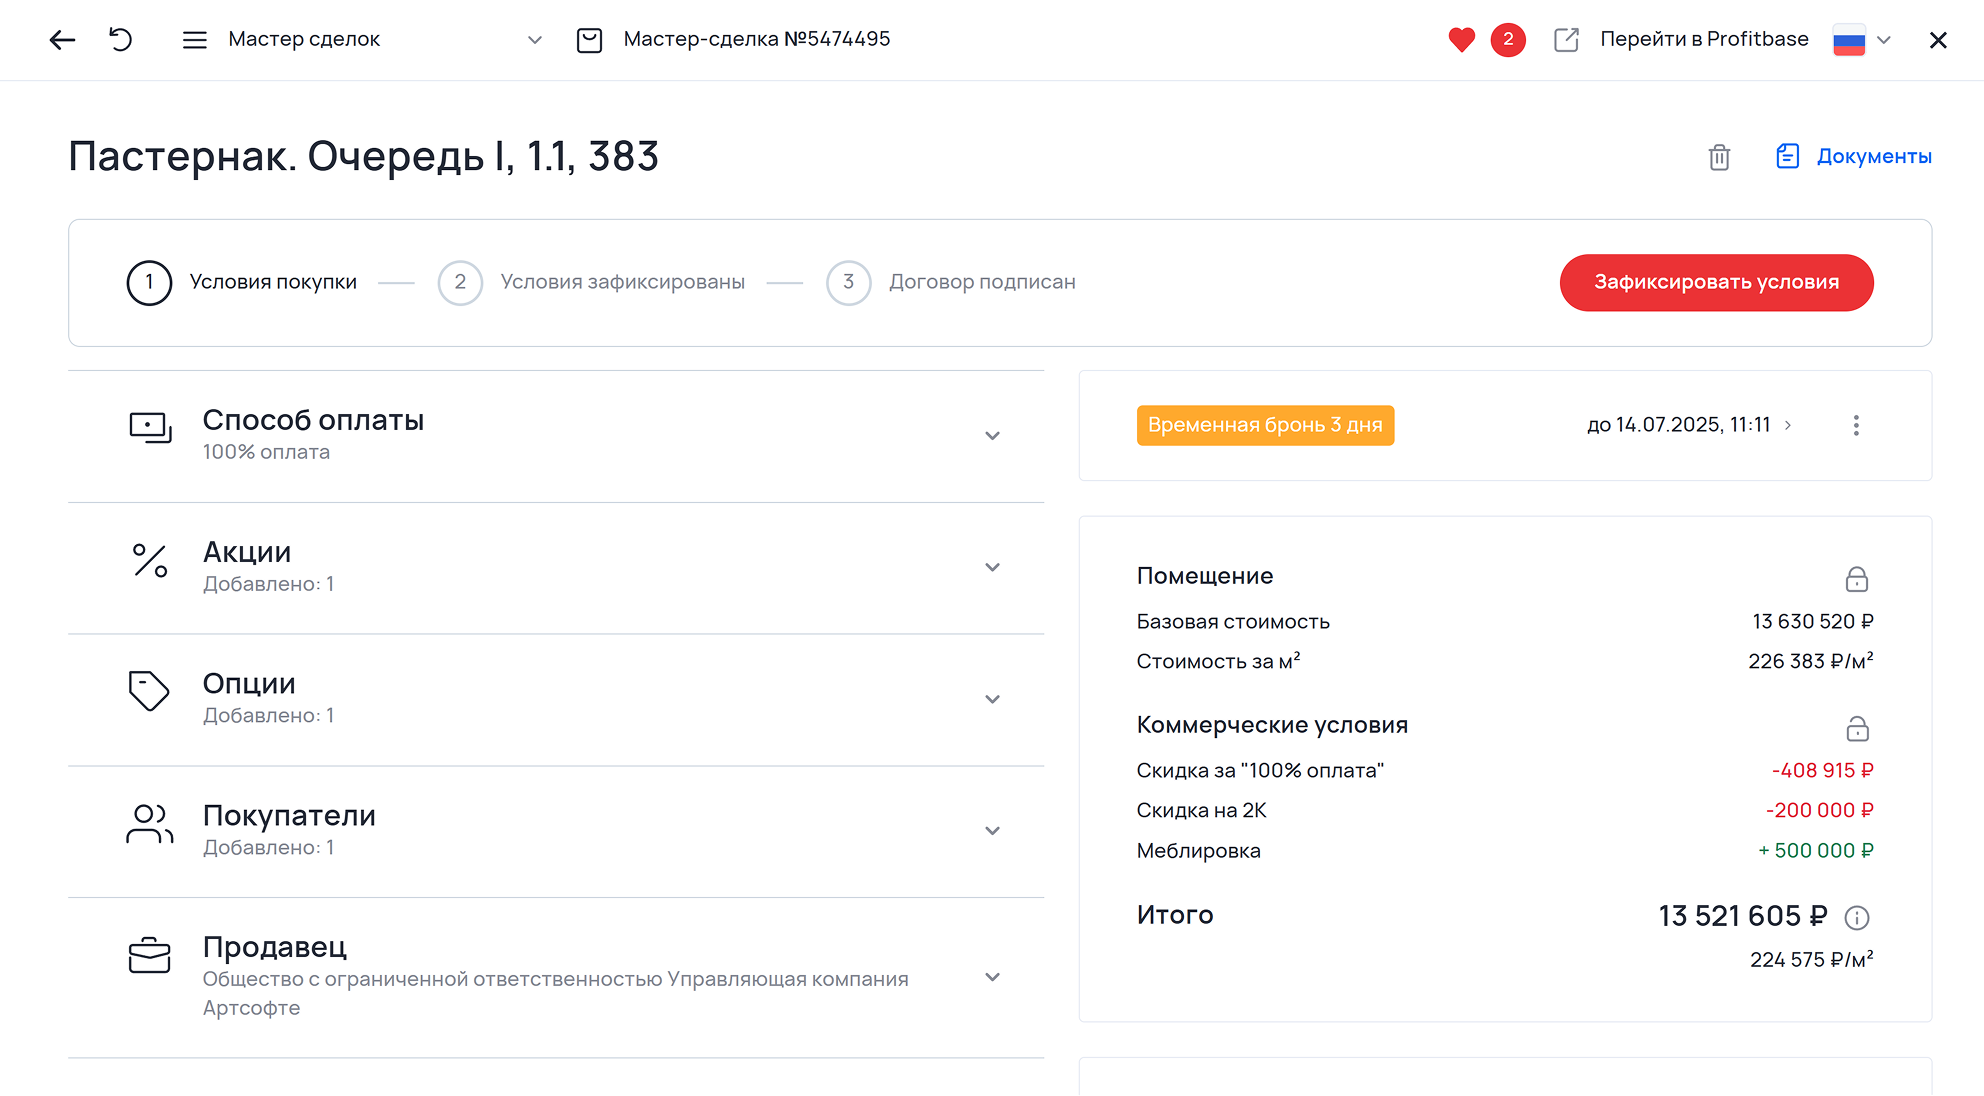The height and width of the screenshot is (1096, 1984).
Task: Click the document icon beside Документы
Action: point(1788,156)
